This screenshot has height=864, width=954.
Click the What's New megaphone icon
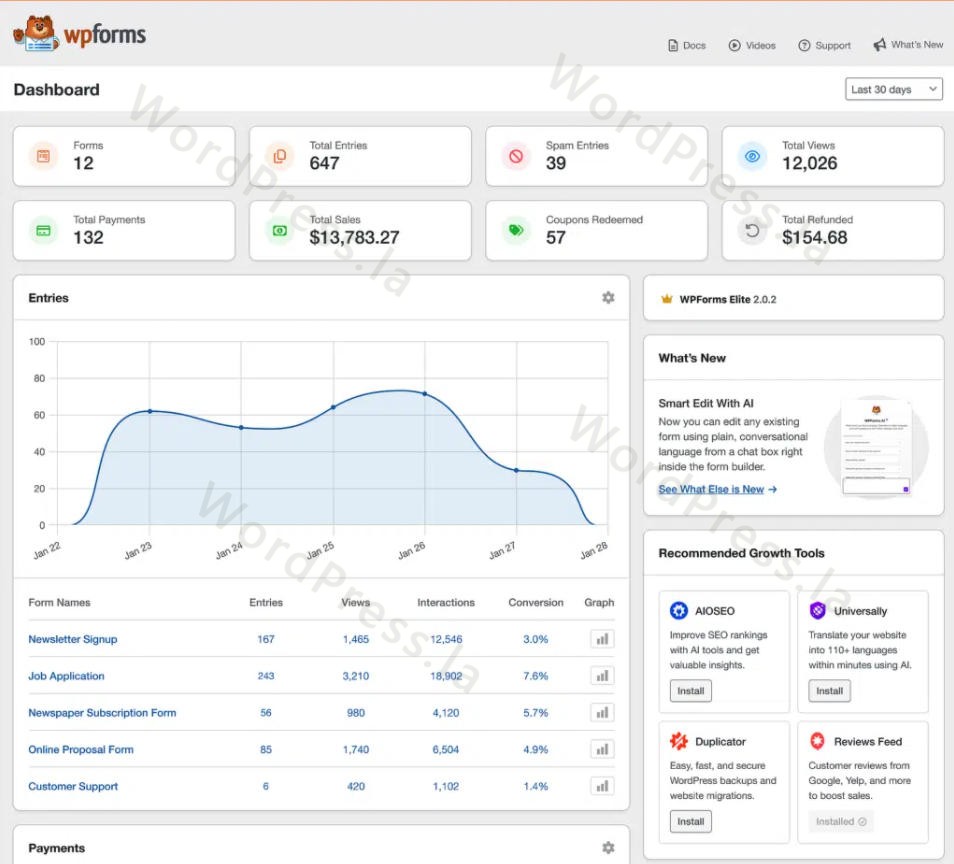point(880,45)
